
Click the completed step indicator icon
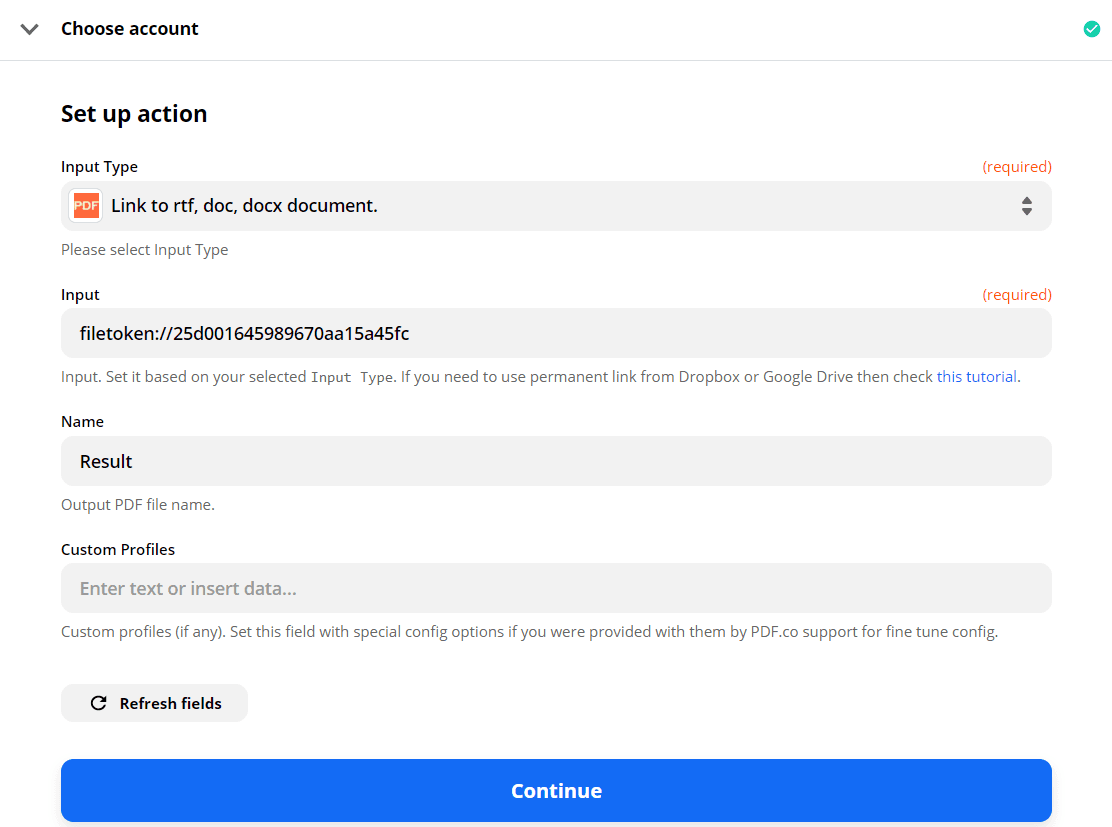1091,29
